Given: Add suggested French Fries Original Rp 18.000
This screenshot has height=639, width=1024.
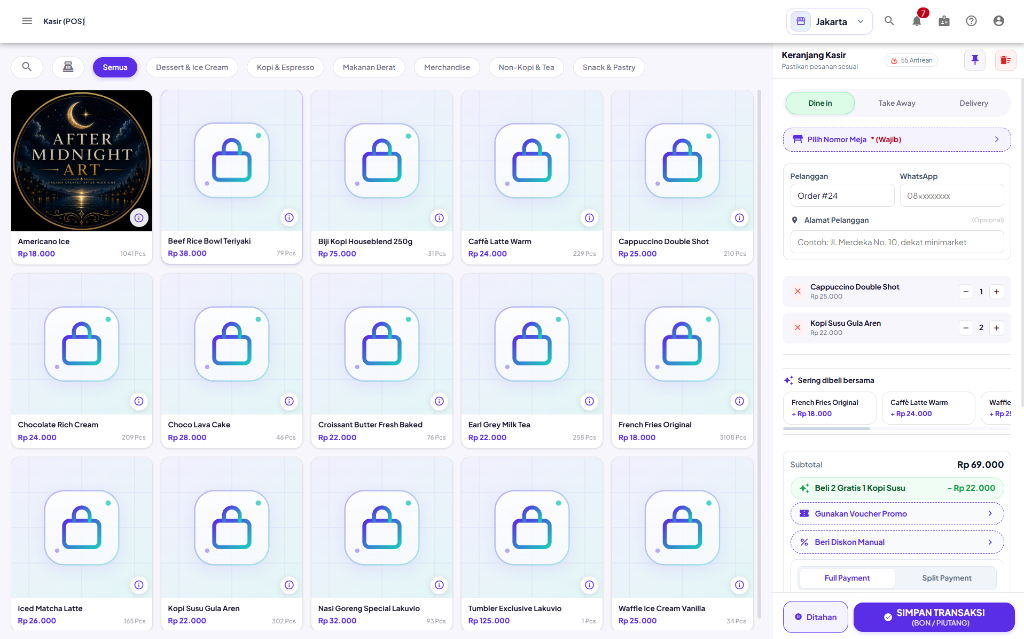Looking at the screenshot, I should [x=829, y=408].
